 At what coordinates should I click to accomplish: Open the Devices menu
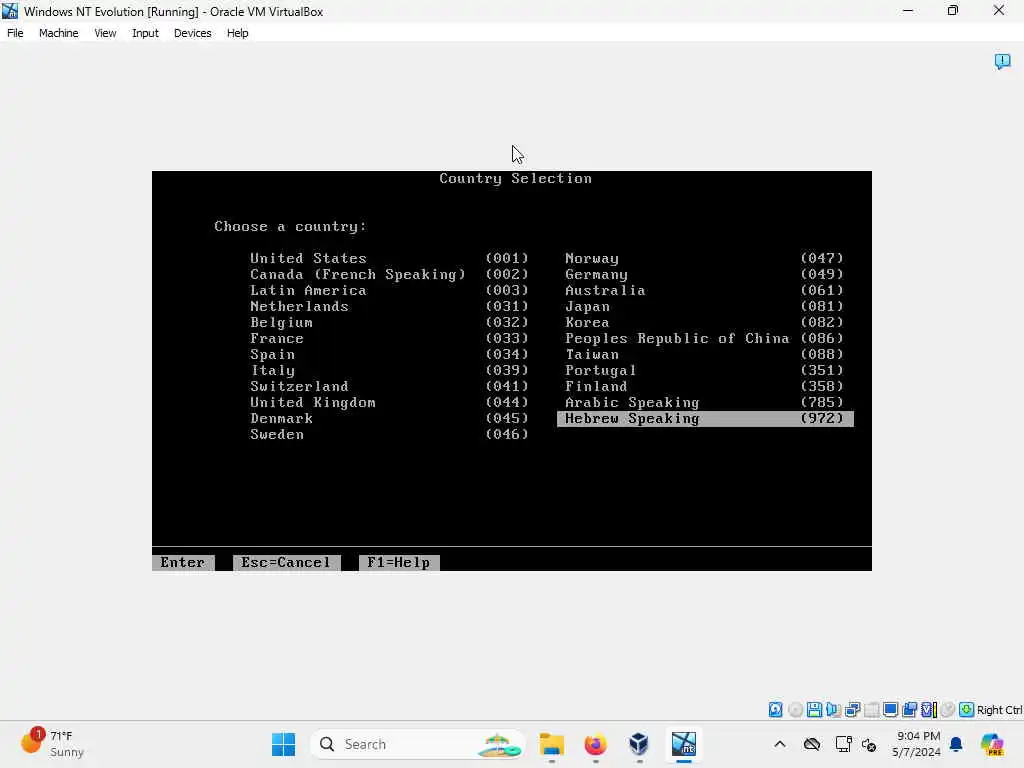click(x=192, y=33)
